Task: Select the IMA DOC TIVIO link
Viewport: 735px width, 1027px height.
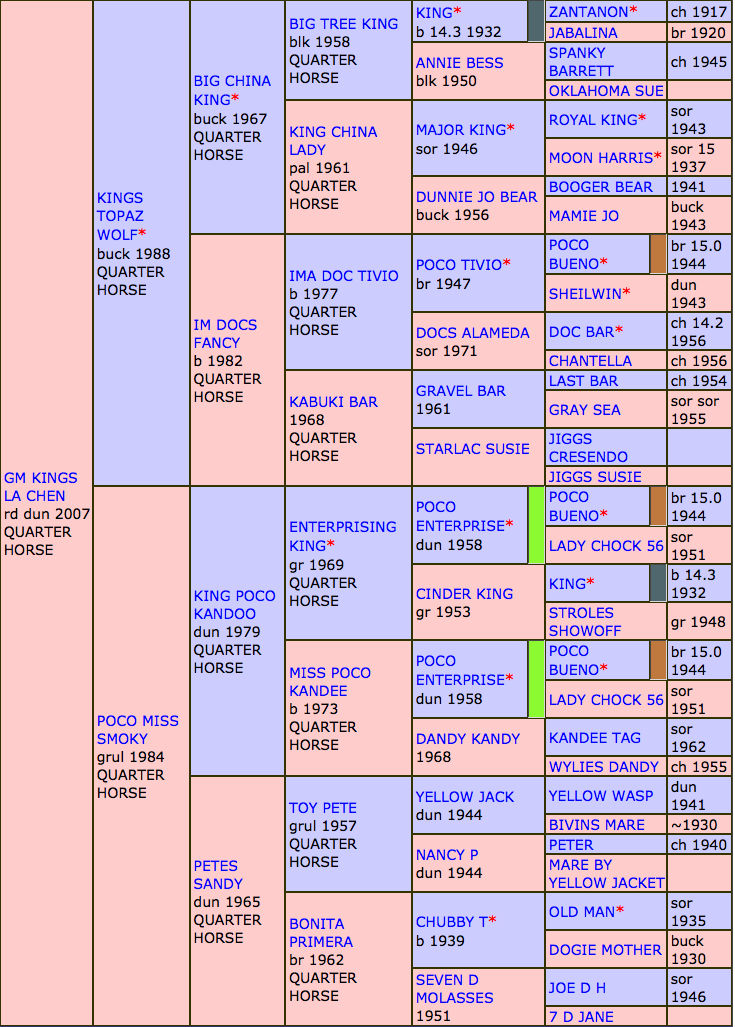Action: pos(343,276)
